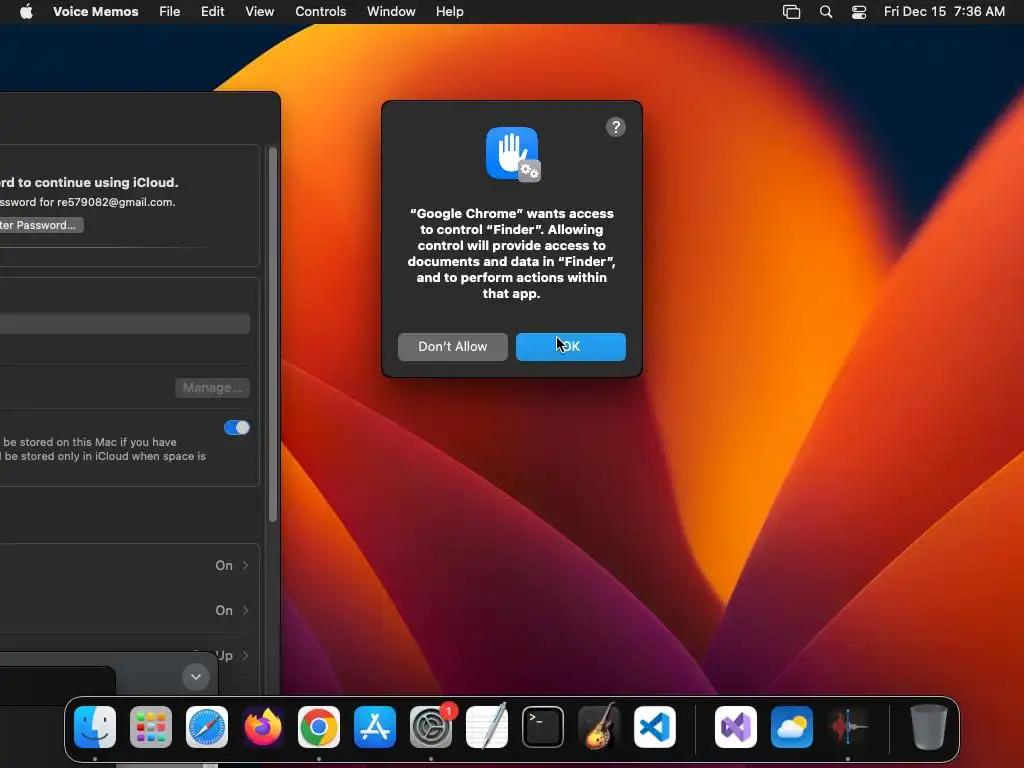Open the File menu
The image size is (1024, 768).
pyautogui.click(x=170, y=12)
